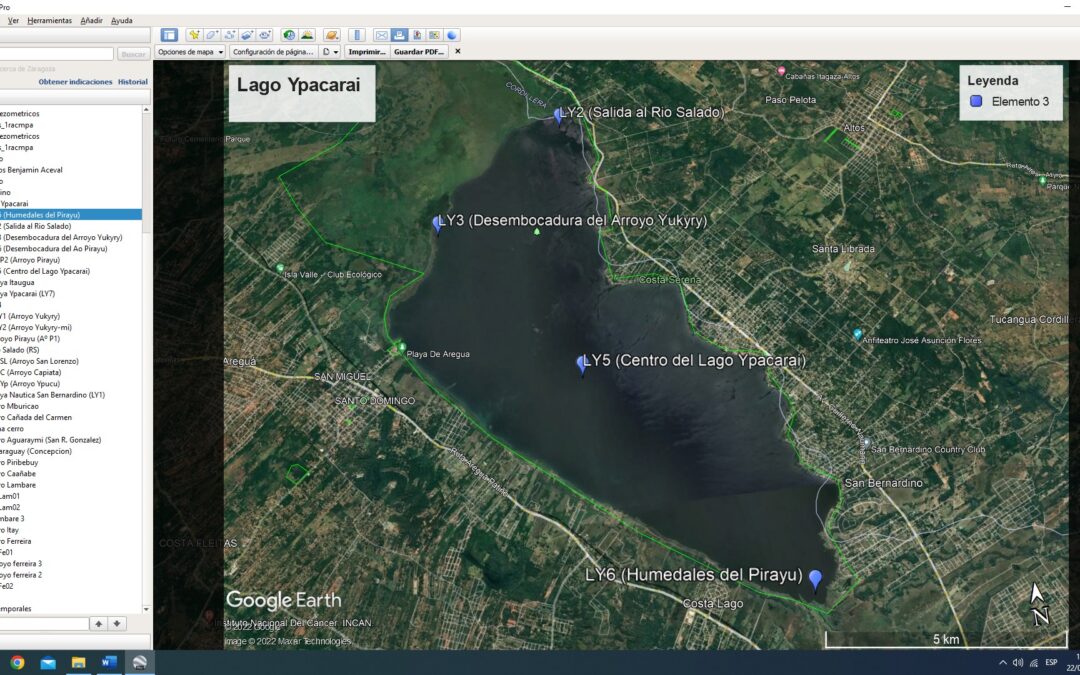Click Guardar PDF button
The width and height of the screenshot is (1080, 675).
pos(419,52)
